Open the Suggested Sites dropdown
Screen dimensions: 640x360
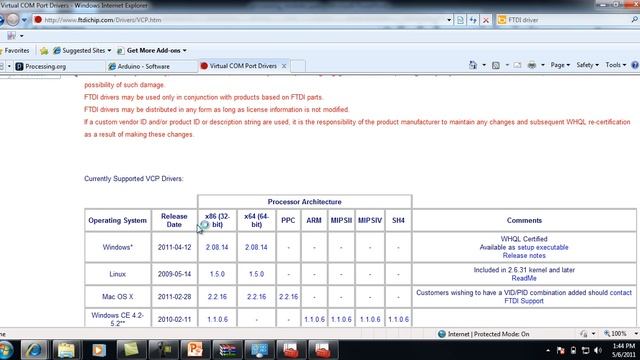[82, 51]
